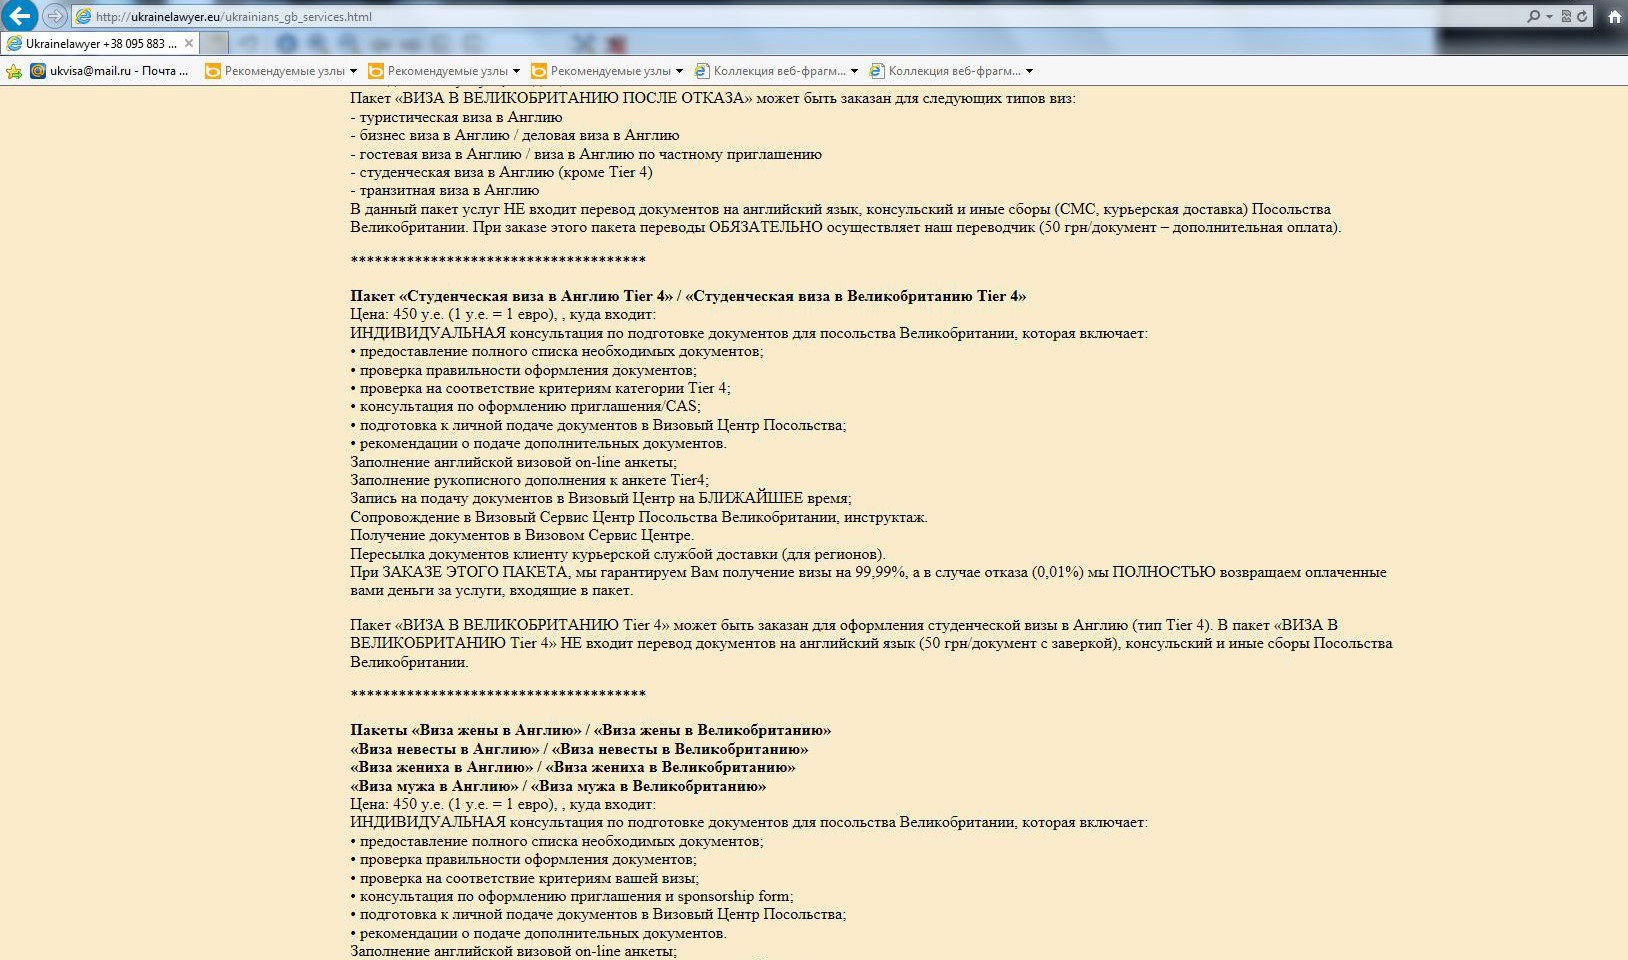Open first Коллекция веб-фрагм favorites item
The width and height of the screenshot is (1628, 960).
(x=776, y=71)
